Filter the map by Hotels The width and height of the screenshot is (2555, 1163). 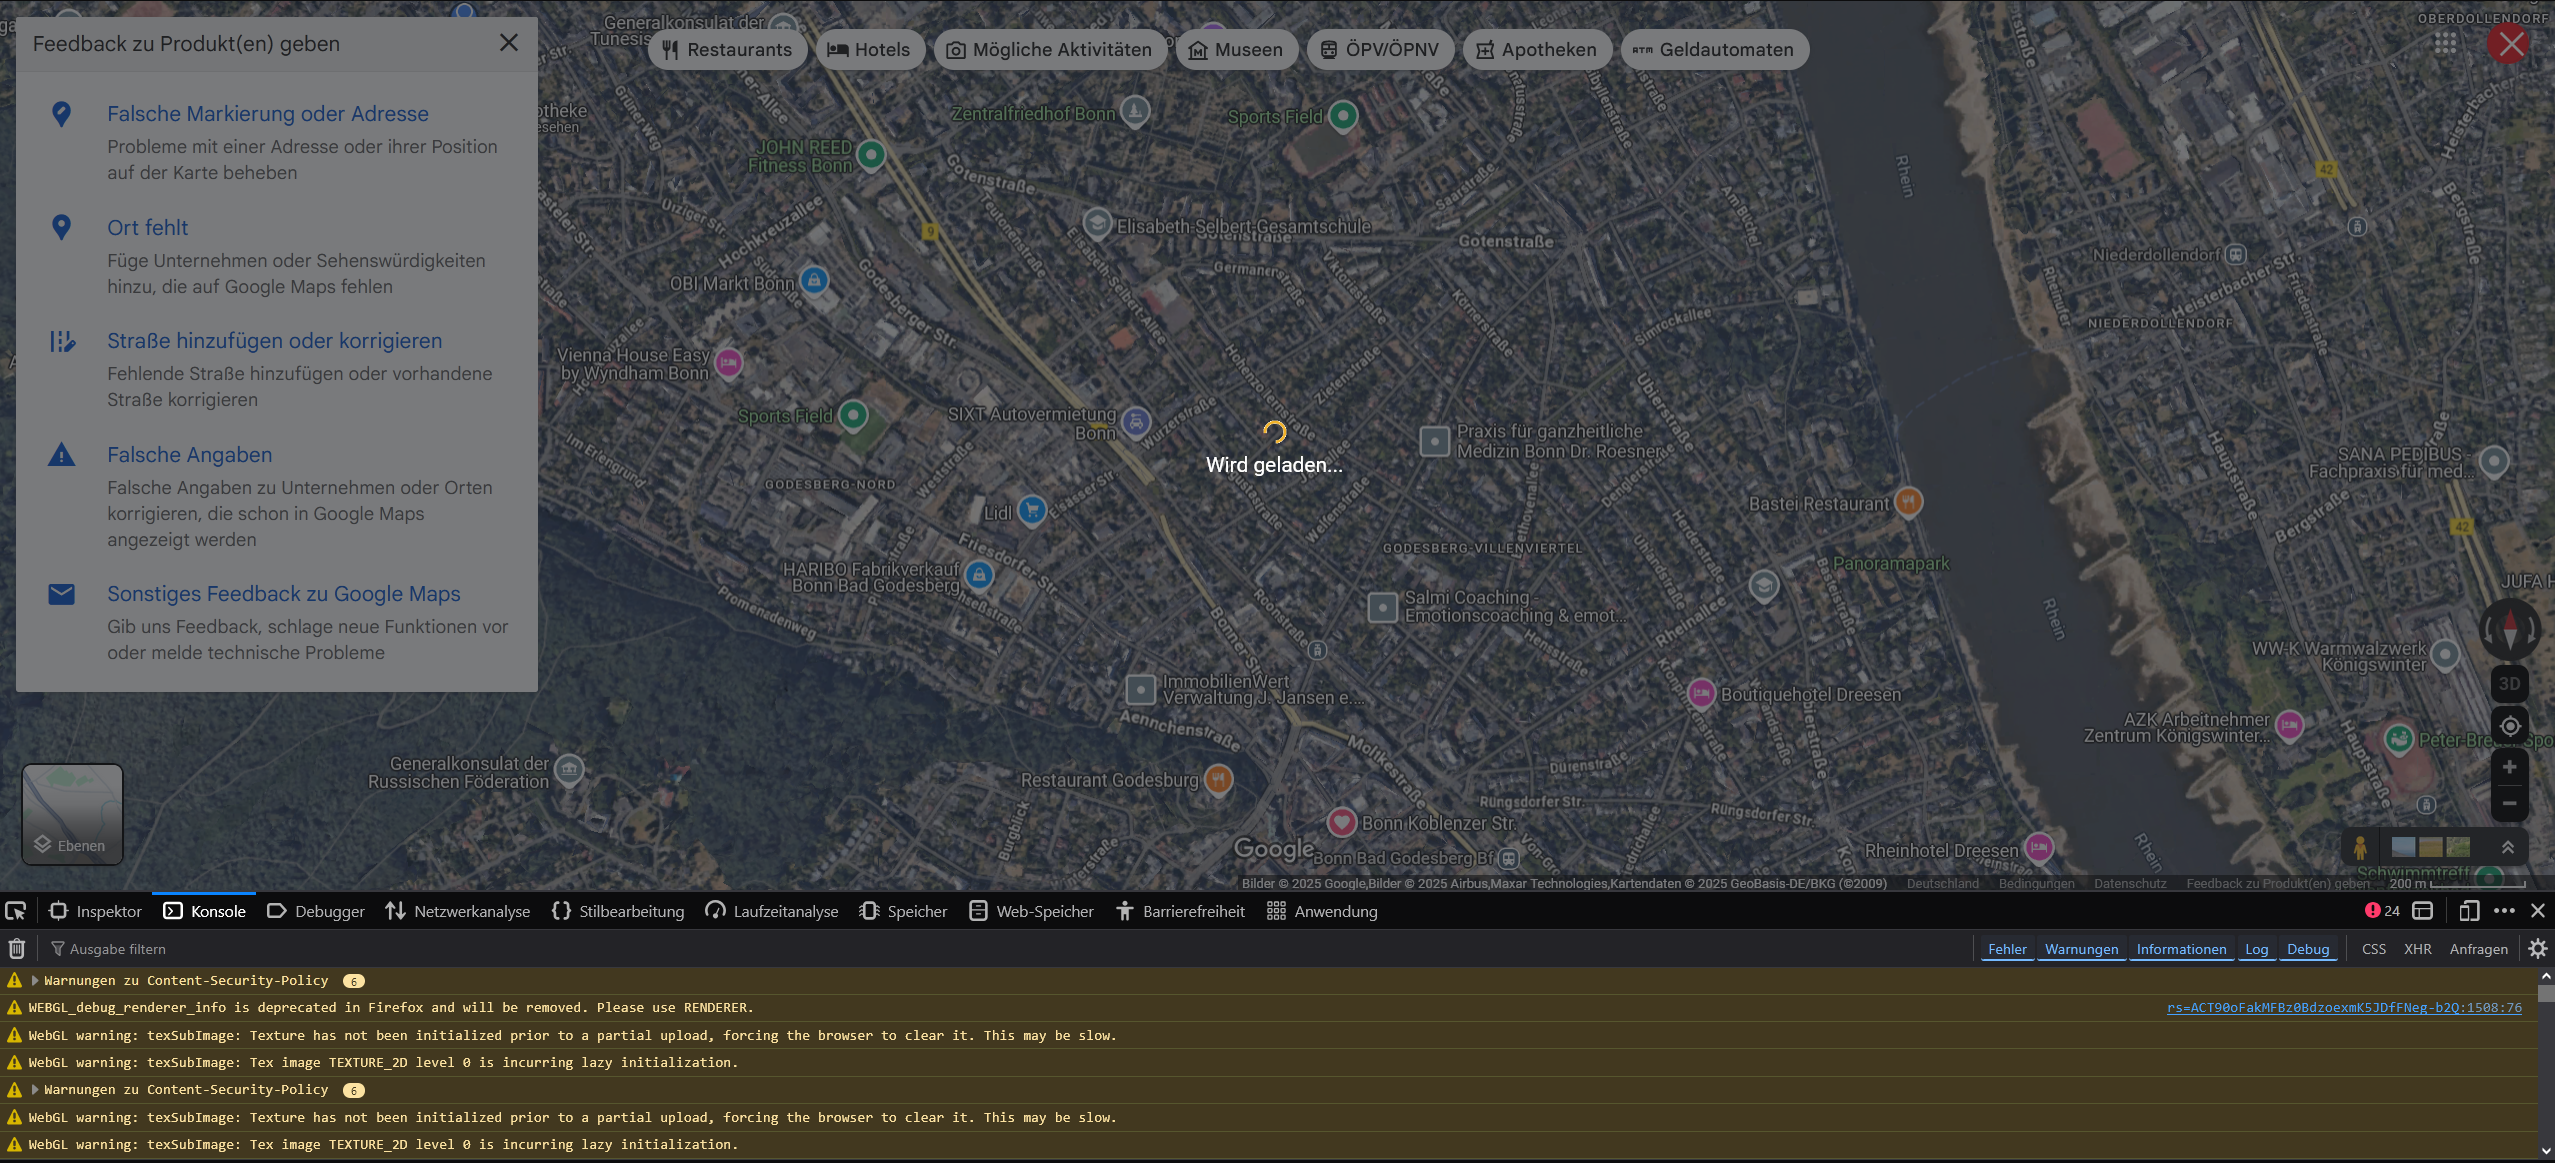[869, 50]
